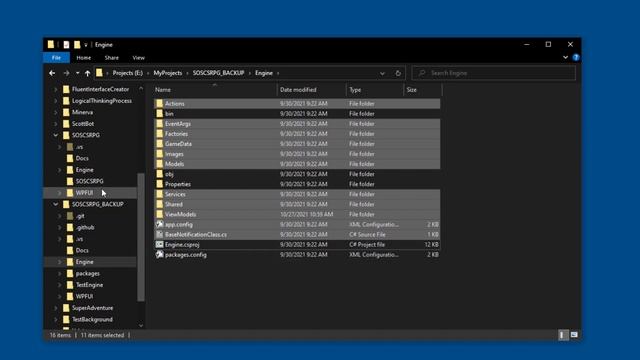Expand the ScottBot tree node

coord(56,124)
